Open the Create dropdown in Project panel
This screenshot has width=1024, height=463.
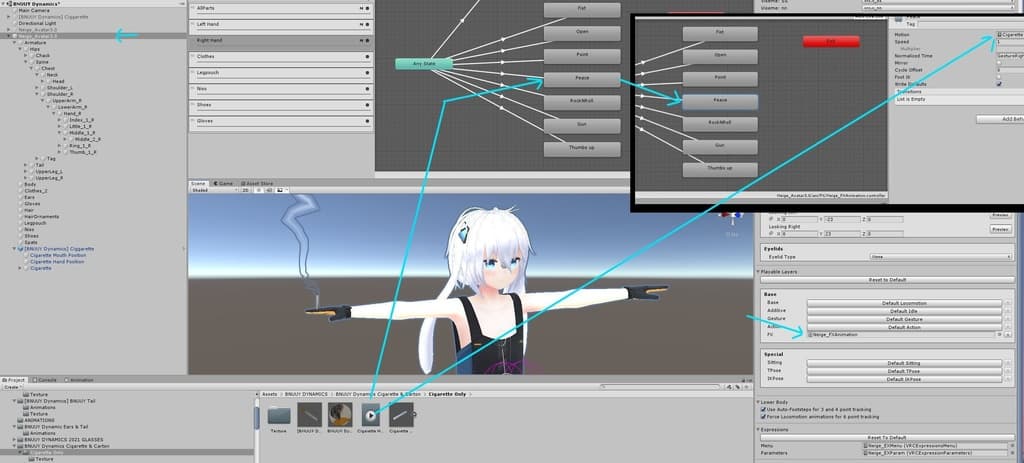12,387
